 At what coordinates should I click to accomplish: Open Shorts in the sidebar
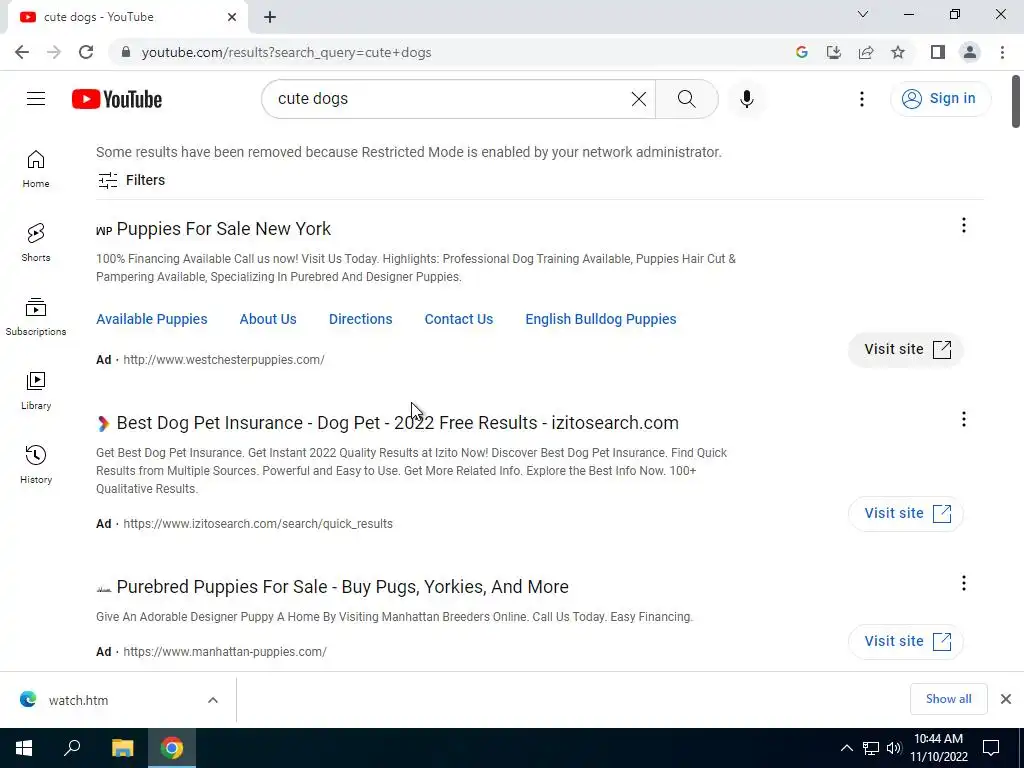coord(36,241)
